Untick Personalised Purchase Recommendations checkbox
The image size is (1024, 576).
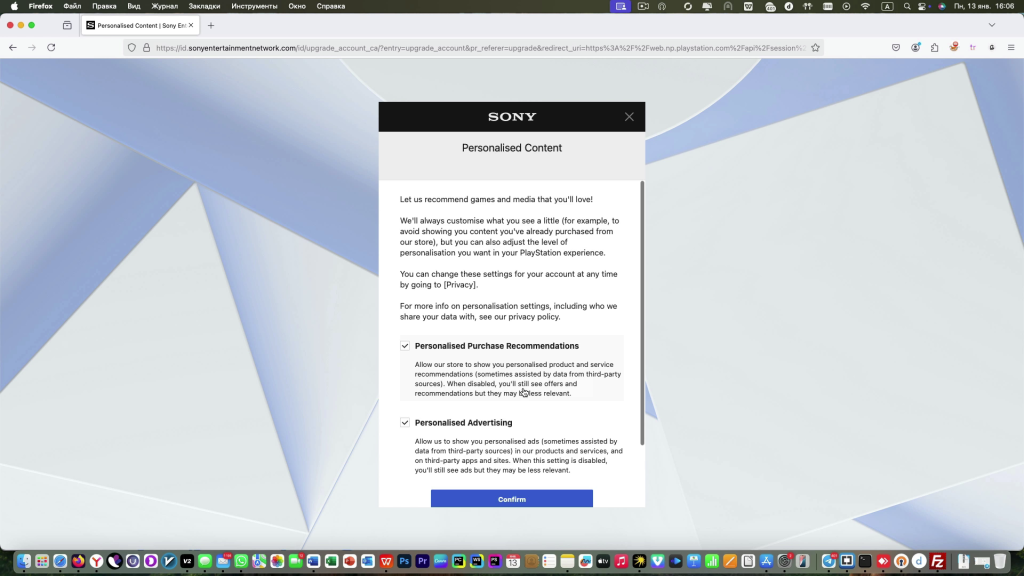tap(405, 346)
